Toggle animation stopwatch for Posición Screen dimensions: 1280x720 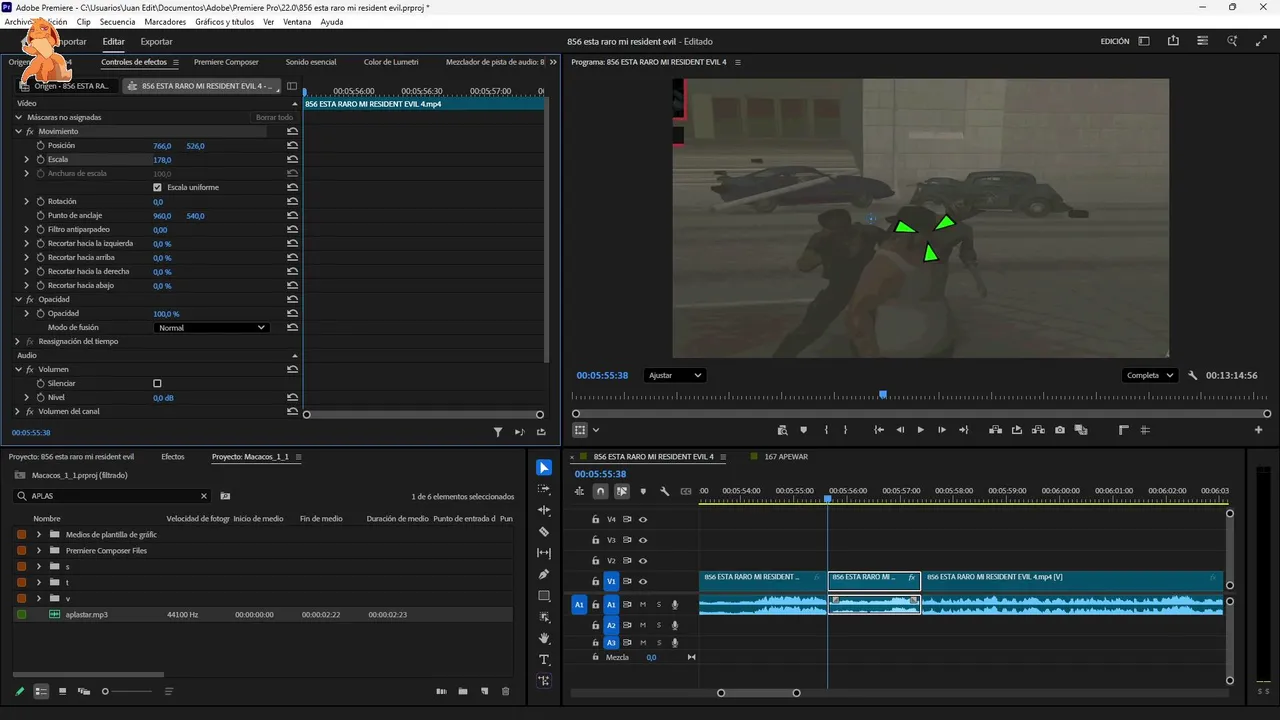tap(41, 146)
